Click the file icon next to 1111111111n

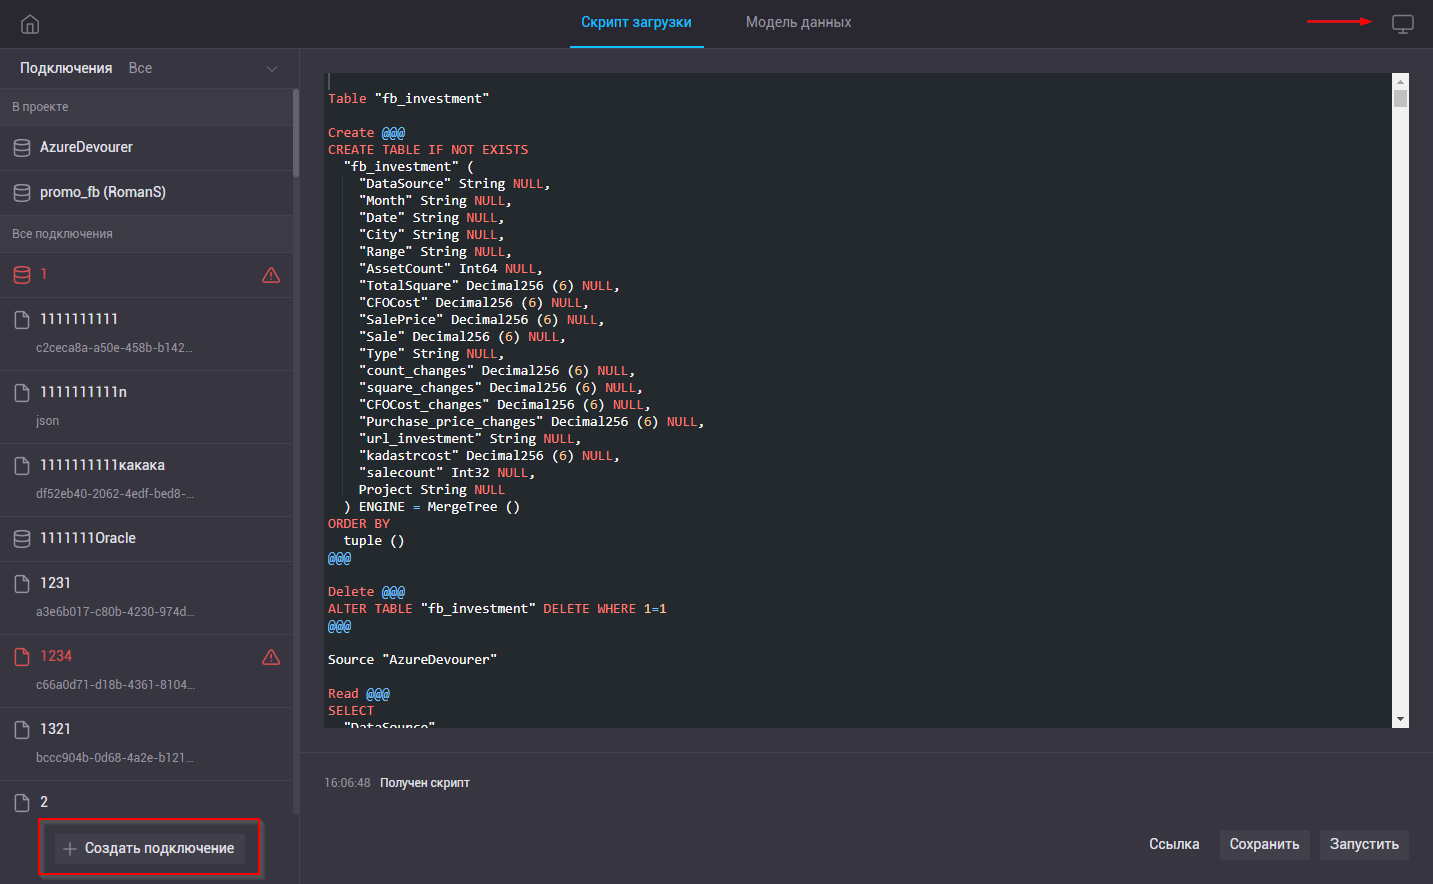pos(22,393)
